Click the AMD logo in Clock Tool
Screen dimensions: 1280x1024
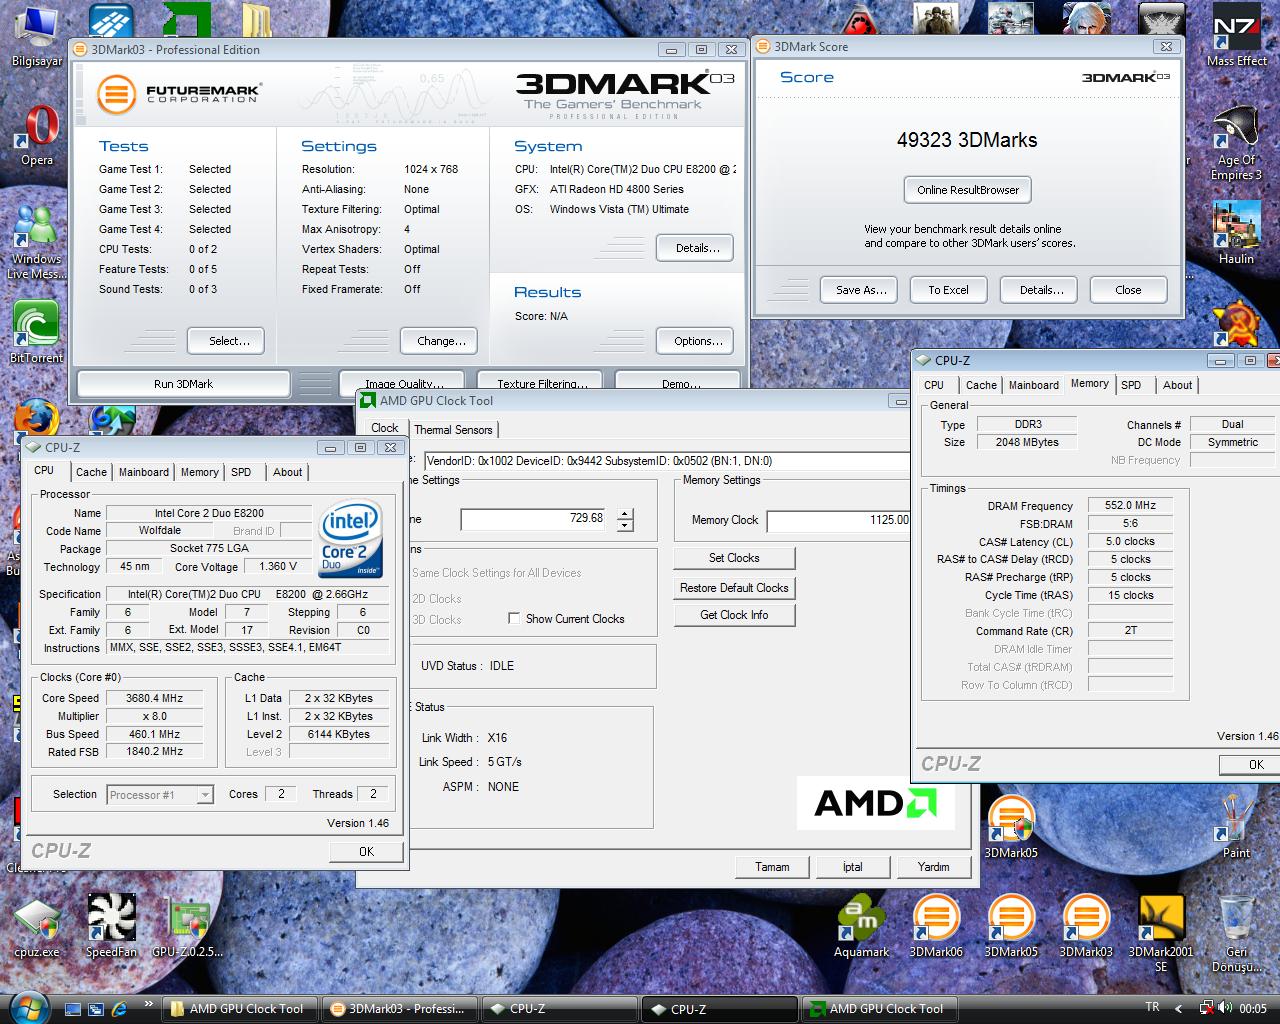click(875, 802)
